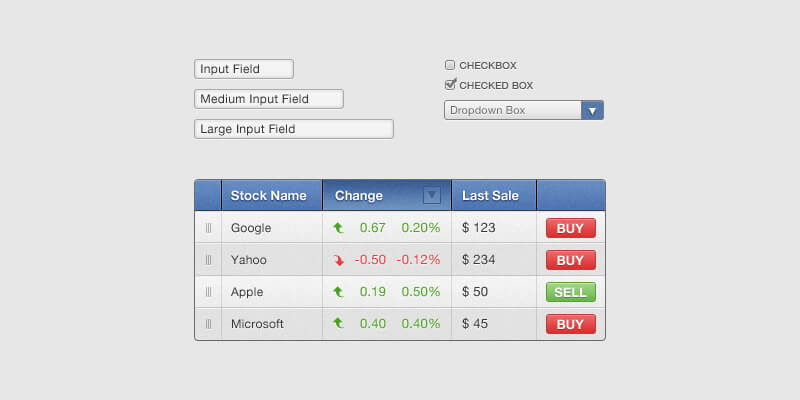Image resolution: width=800 pixels, height=400 pixels.
Task: Click the drag handle of Microsoft row
Action: [x=208, y=324]
